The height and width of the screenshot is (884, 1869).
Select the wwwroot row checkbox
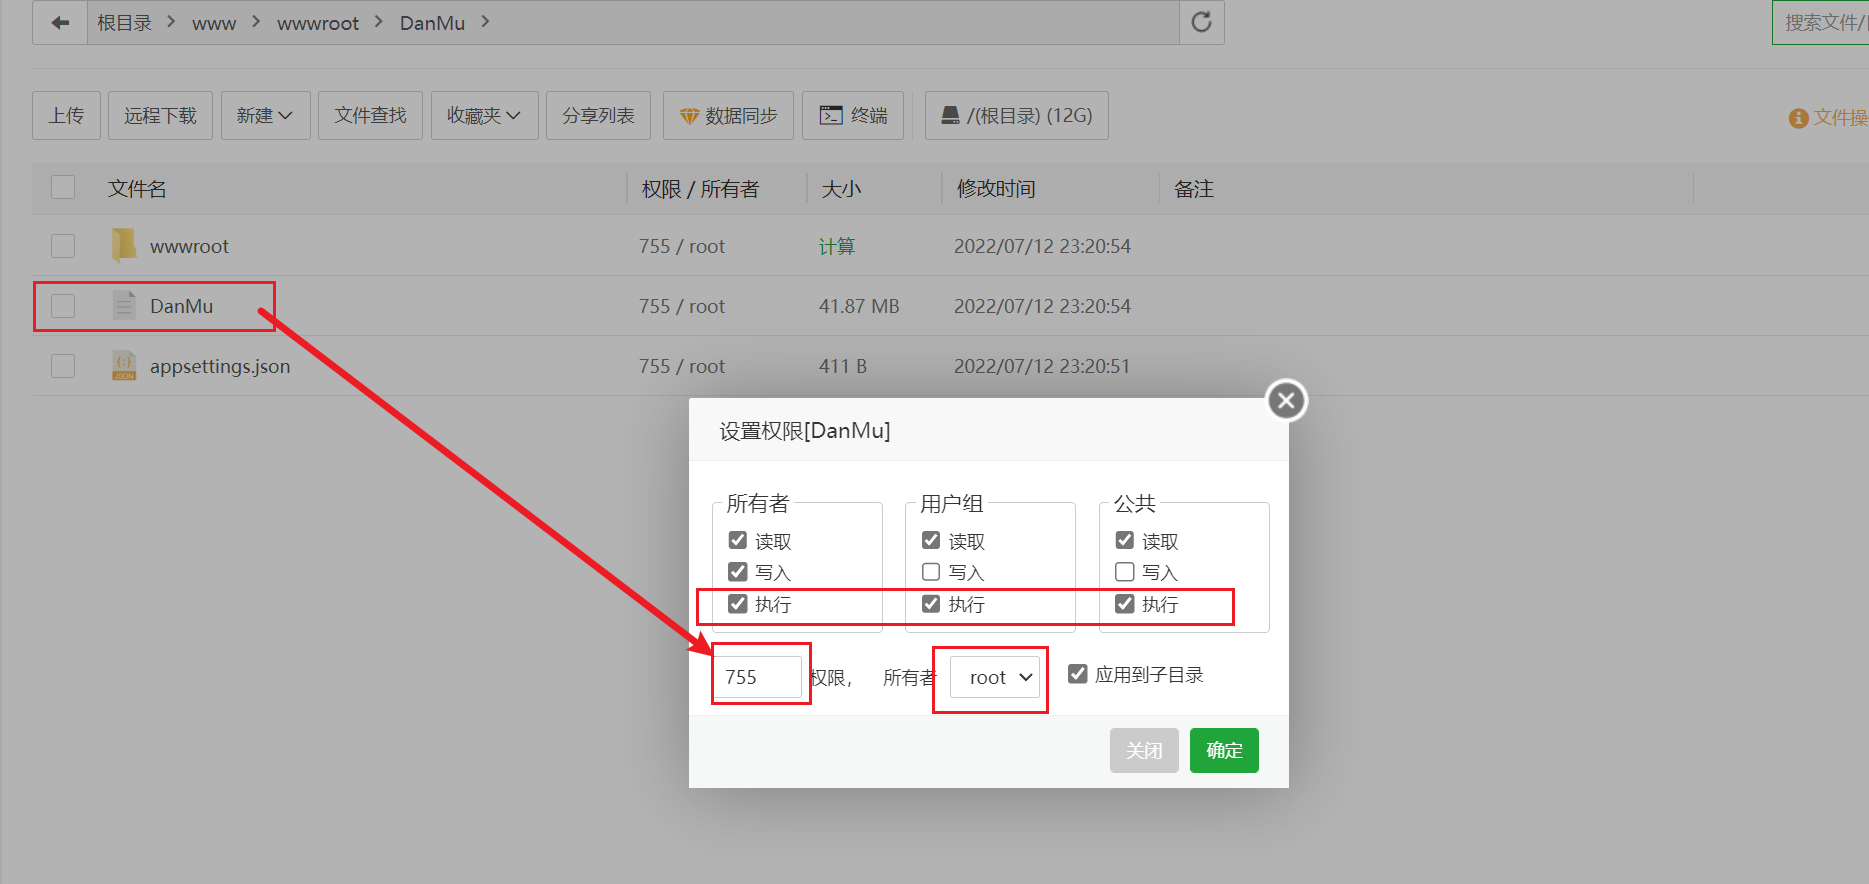(x=63, y=245)
